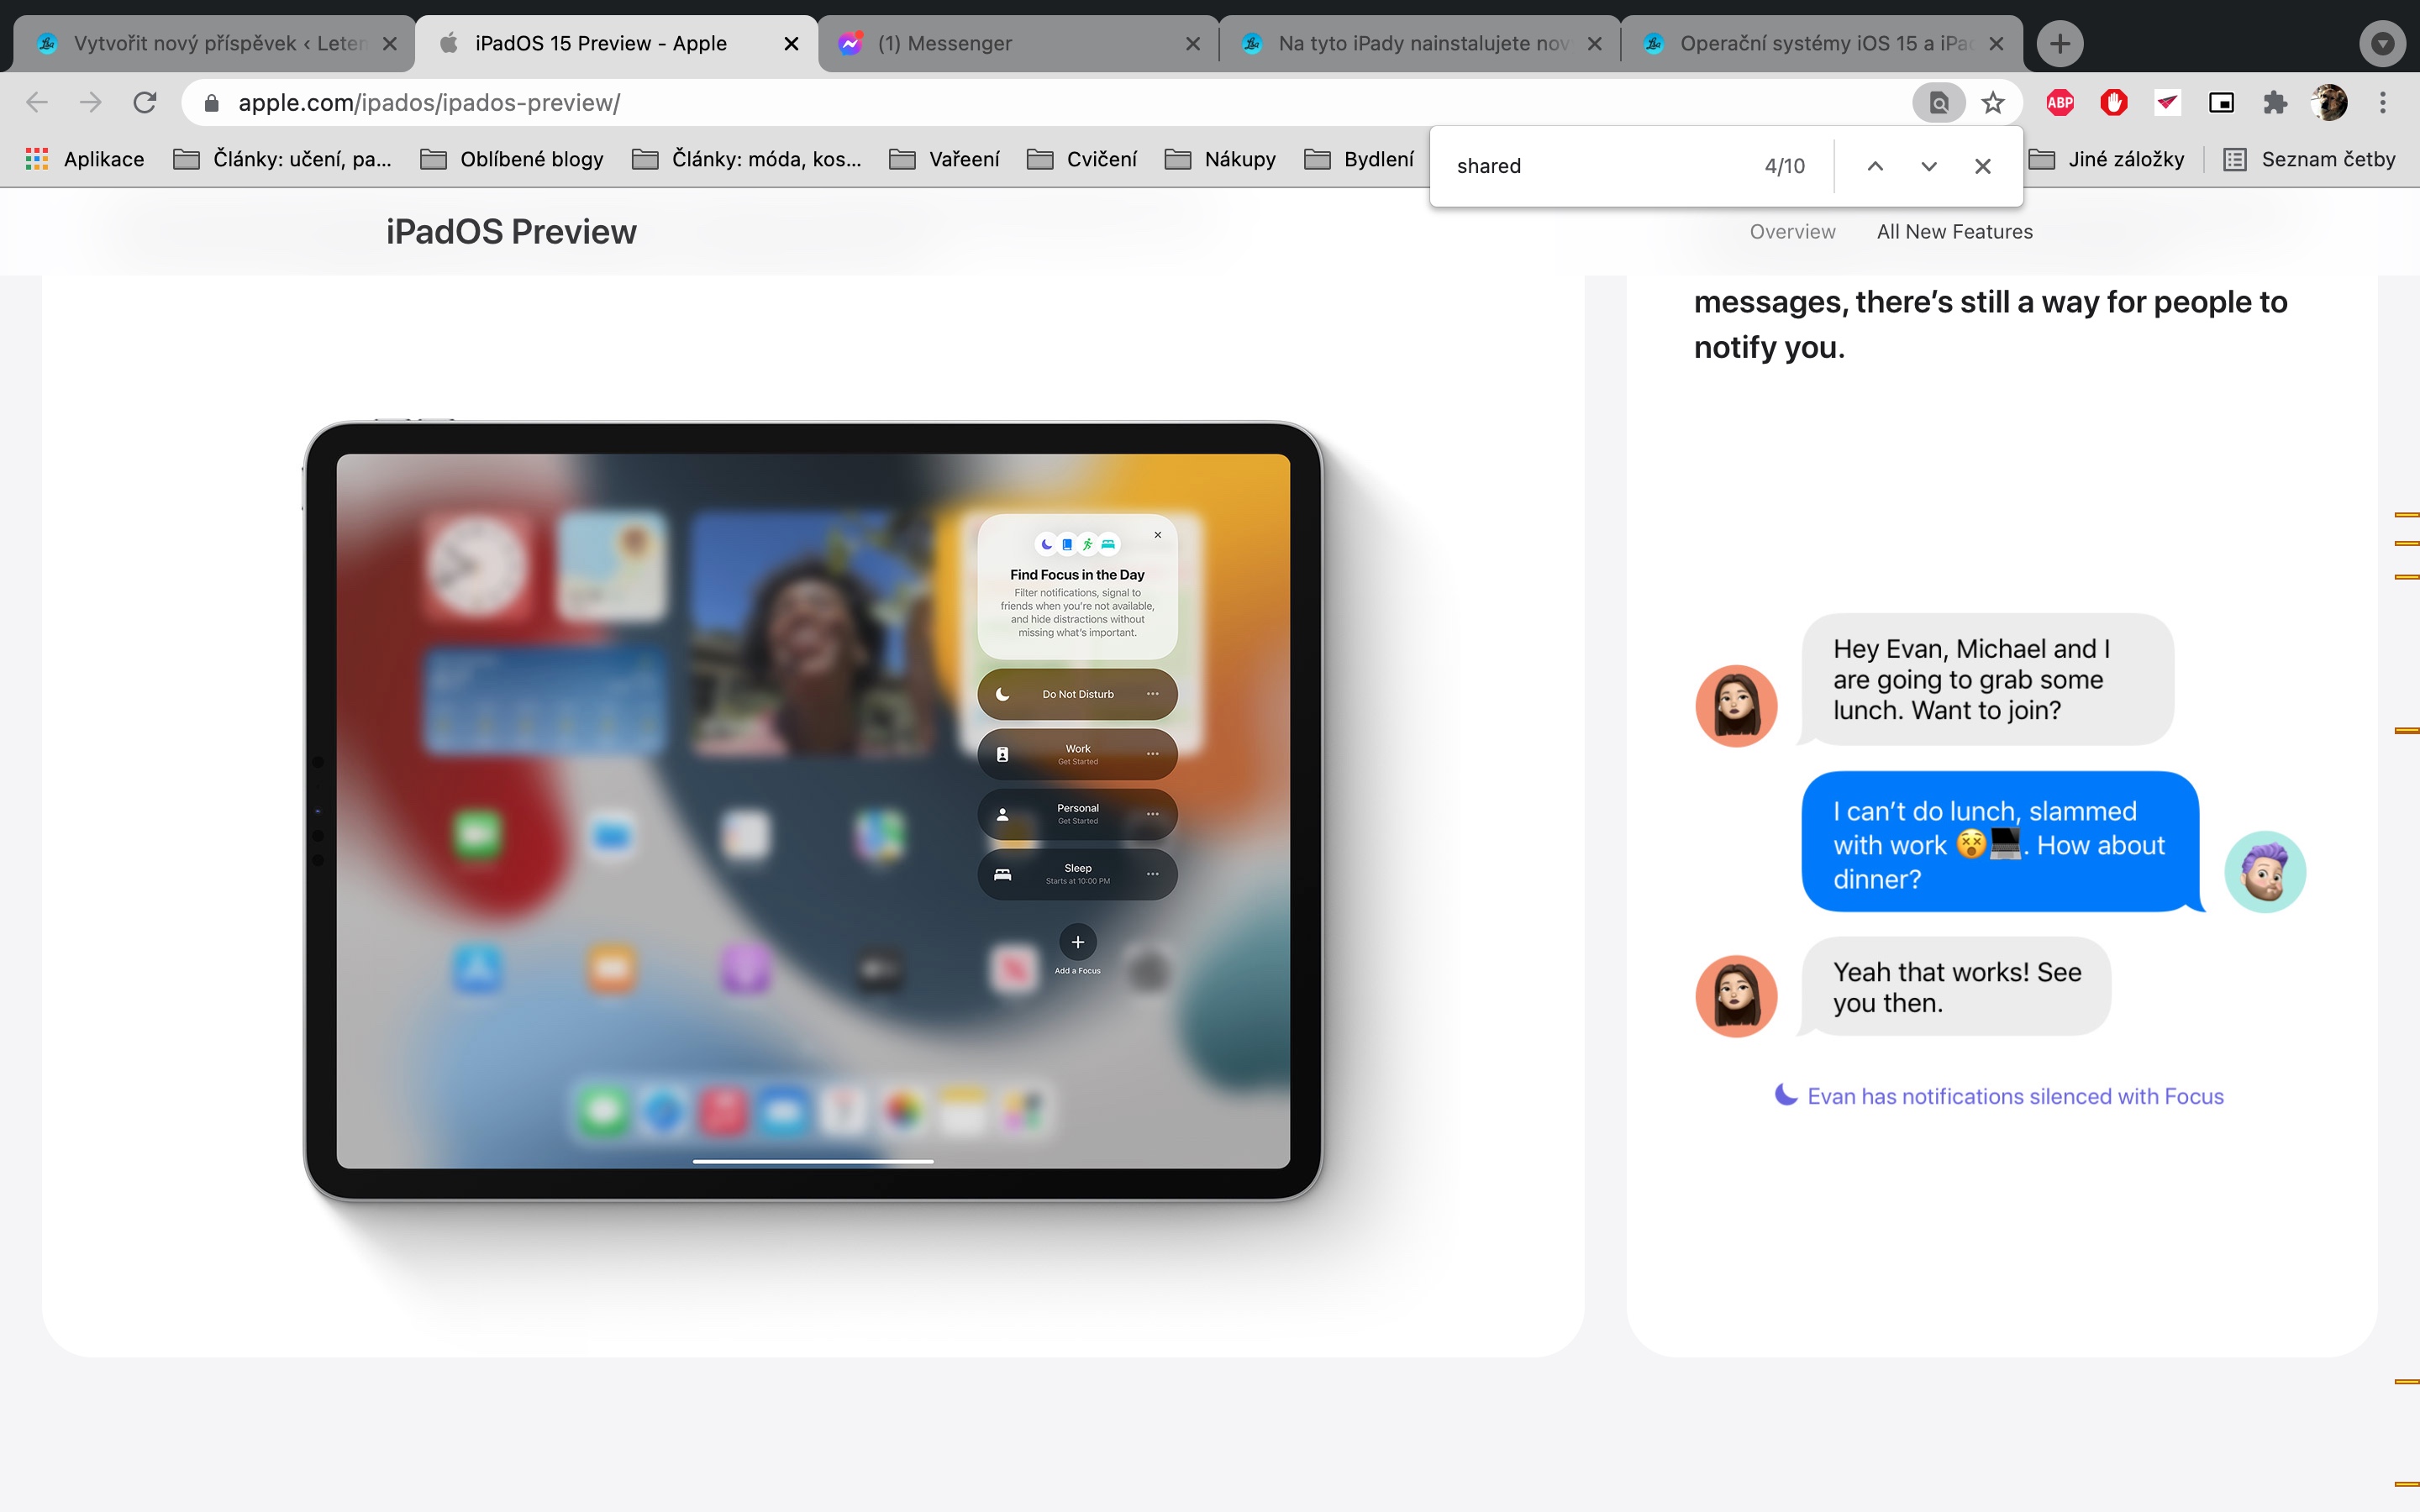The height and width of the screenshot is (1512, 2420).
Task: Bookmark this page with the star icon
Action: tap(1993, 103)
